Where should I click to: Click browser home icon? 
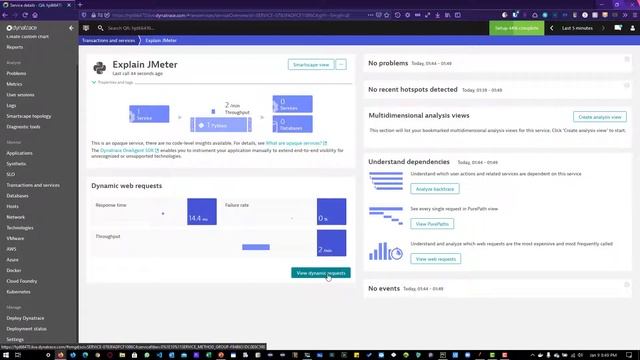point(35,15)
